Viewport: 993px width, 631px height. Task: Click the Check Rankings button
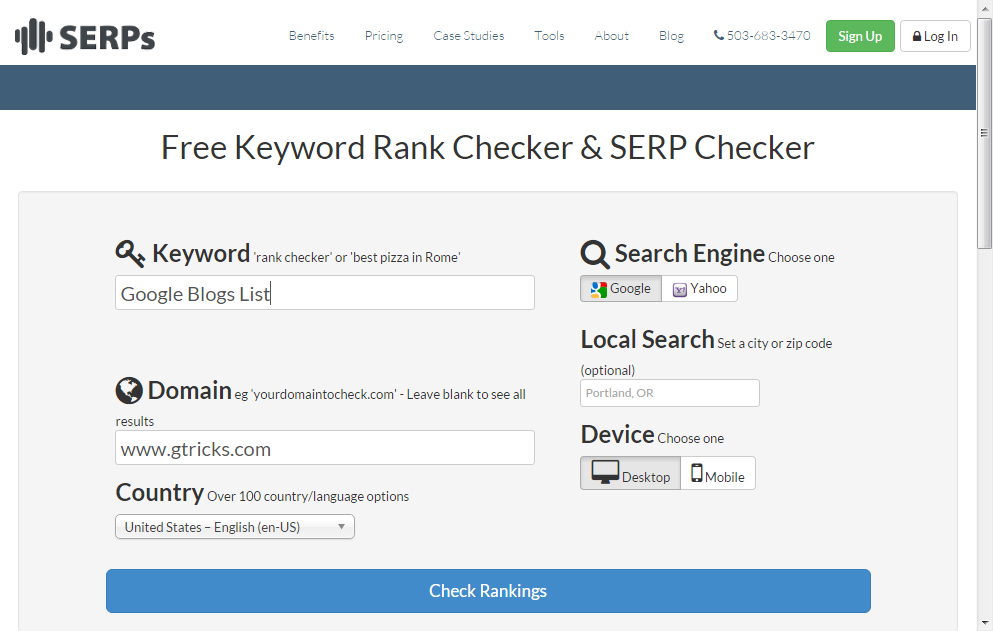[x=488, y=591]
